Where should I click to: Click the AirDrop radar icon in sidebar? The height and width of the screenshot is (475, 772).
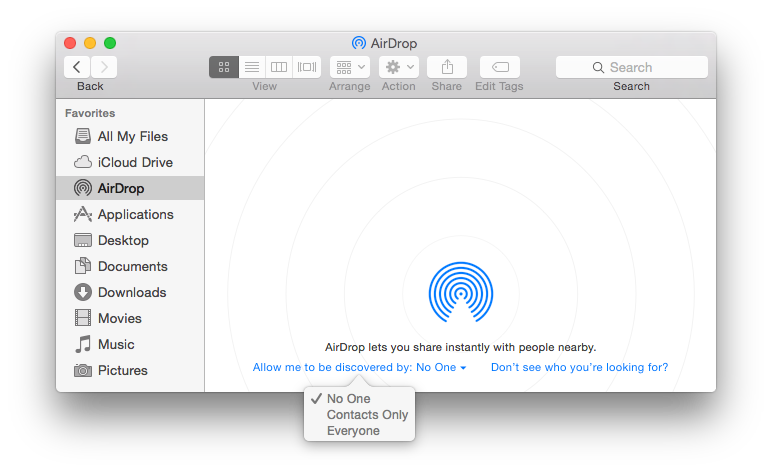[83, 188]
